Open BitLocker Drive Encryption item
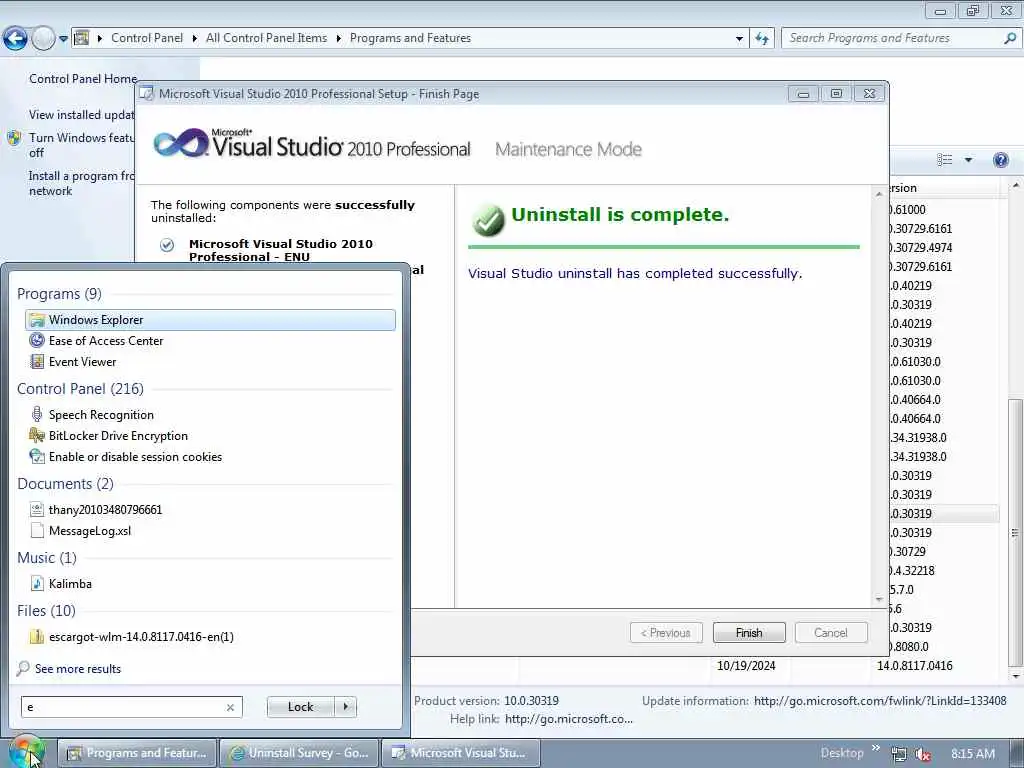Image resolution: width=1024 pixels, height=768 pixels. click(x=118, y=436)
